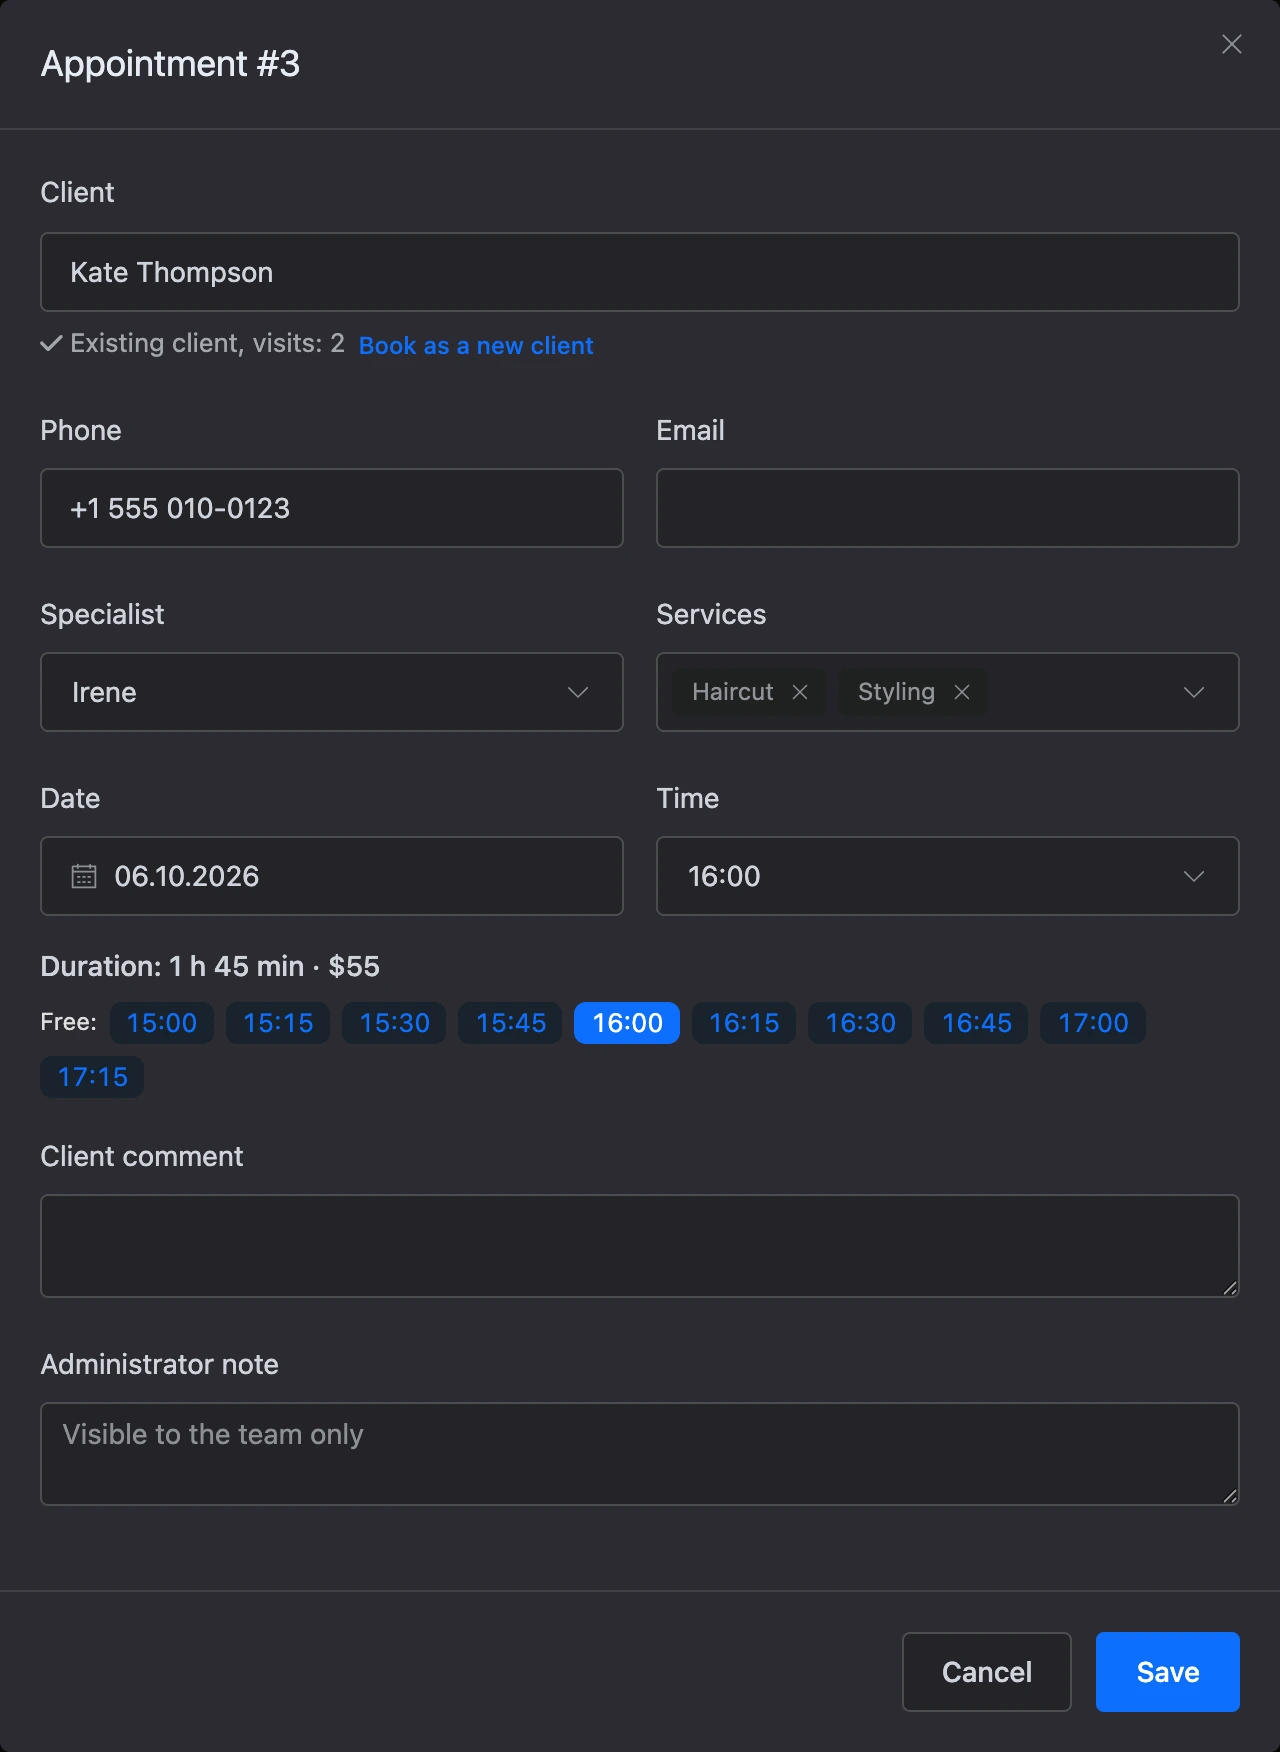Cancel the appointment editing
This screenshot has width=1280, height=1752.
pyautogui.click(x=987, y=1672)
